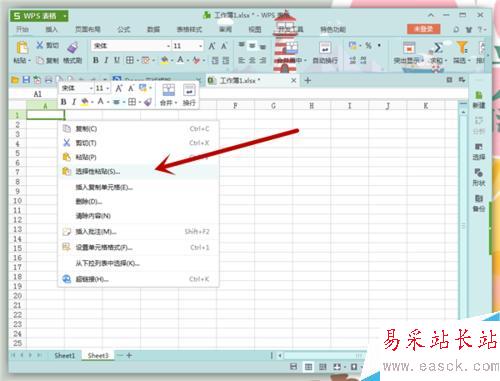Choose 插入批注(M)... from the context menu
Image resolution: width=500 pixels, height=381 pixels.
tap(139, 232)
